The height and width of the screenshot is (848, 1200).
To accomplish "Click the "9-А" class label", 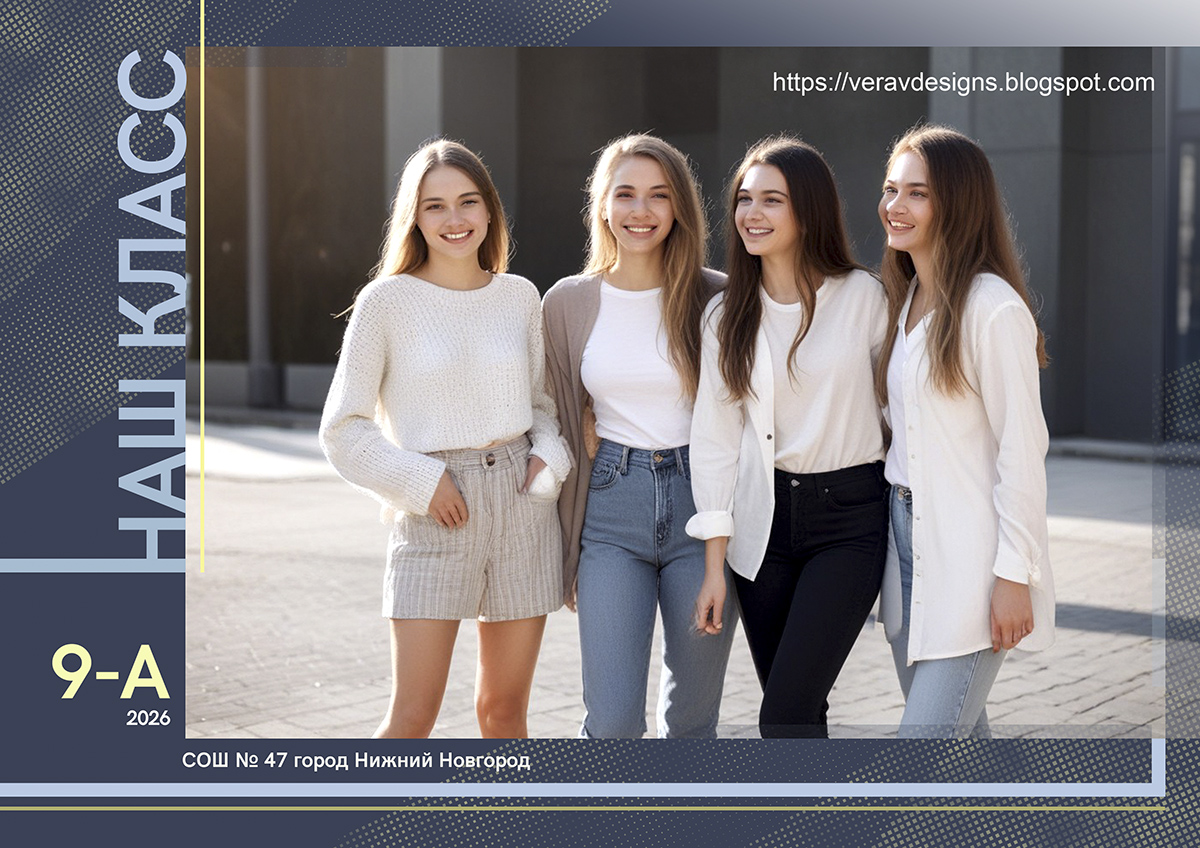I will coord(111,672).
